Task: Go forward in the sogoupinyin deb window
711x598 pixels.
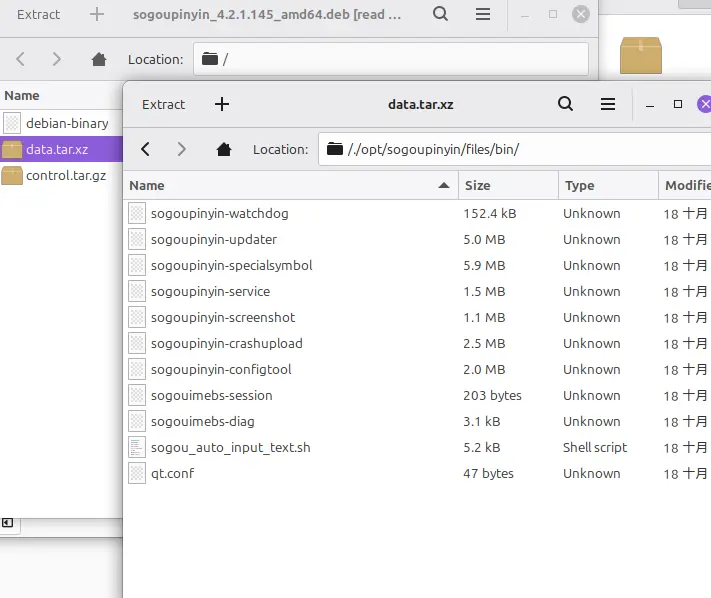Action: point(56,59)
